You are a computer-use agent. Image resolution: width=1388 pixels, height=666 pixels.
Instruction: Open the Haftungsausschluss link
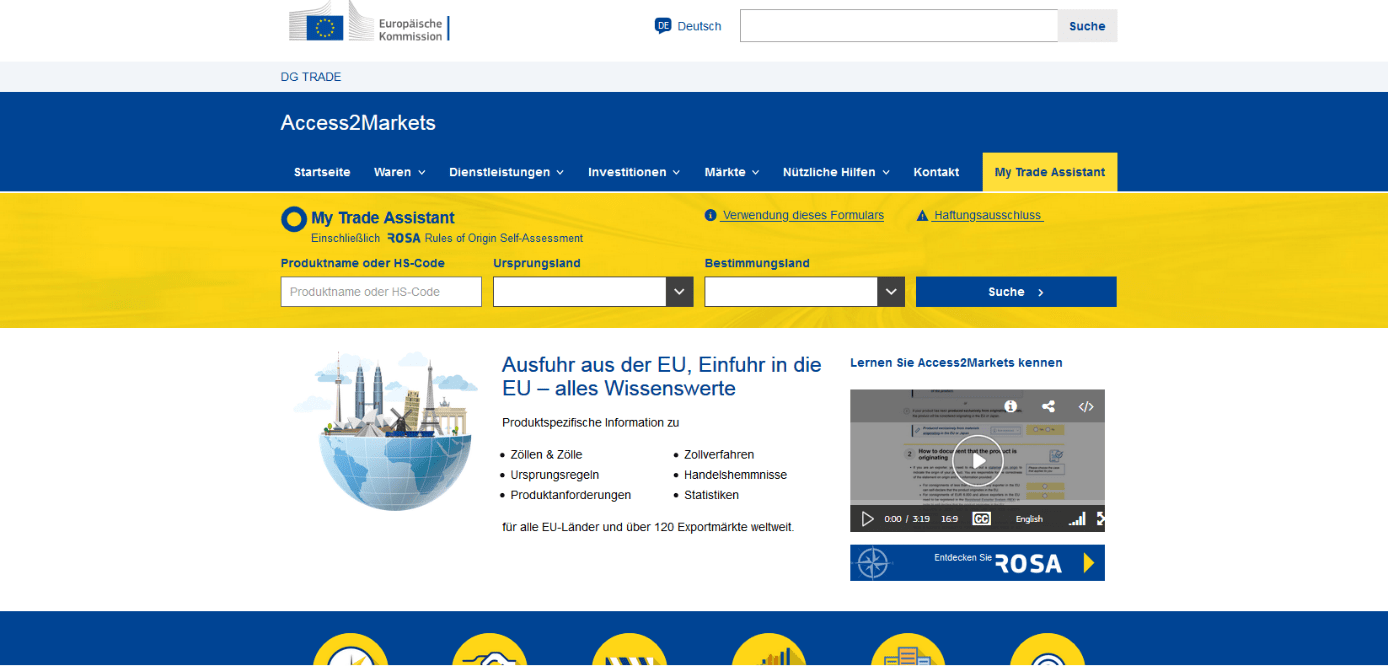pos(987,214)
